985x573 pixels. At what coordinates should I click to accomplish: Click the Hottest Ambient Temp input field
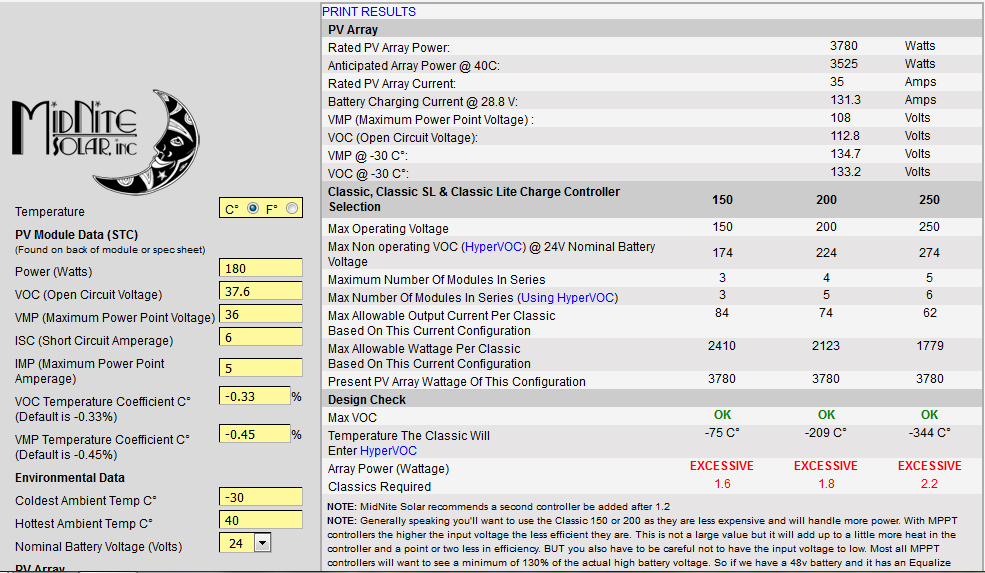[261, 520]
